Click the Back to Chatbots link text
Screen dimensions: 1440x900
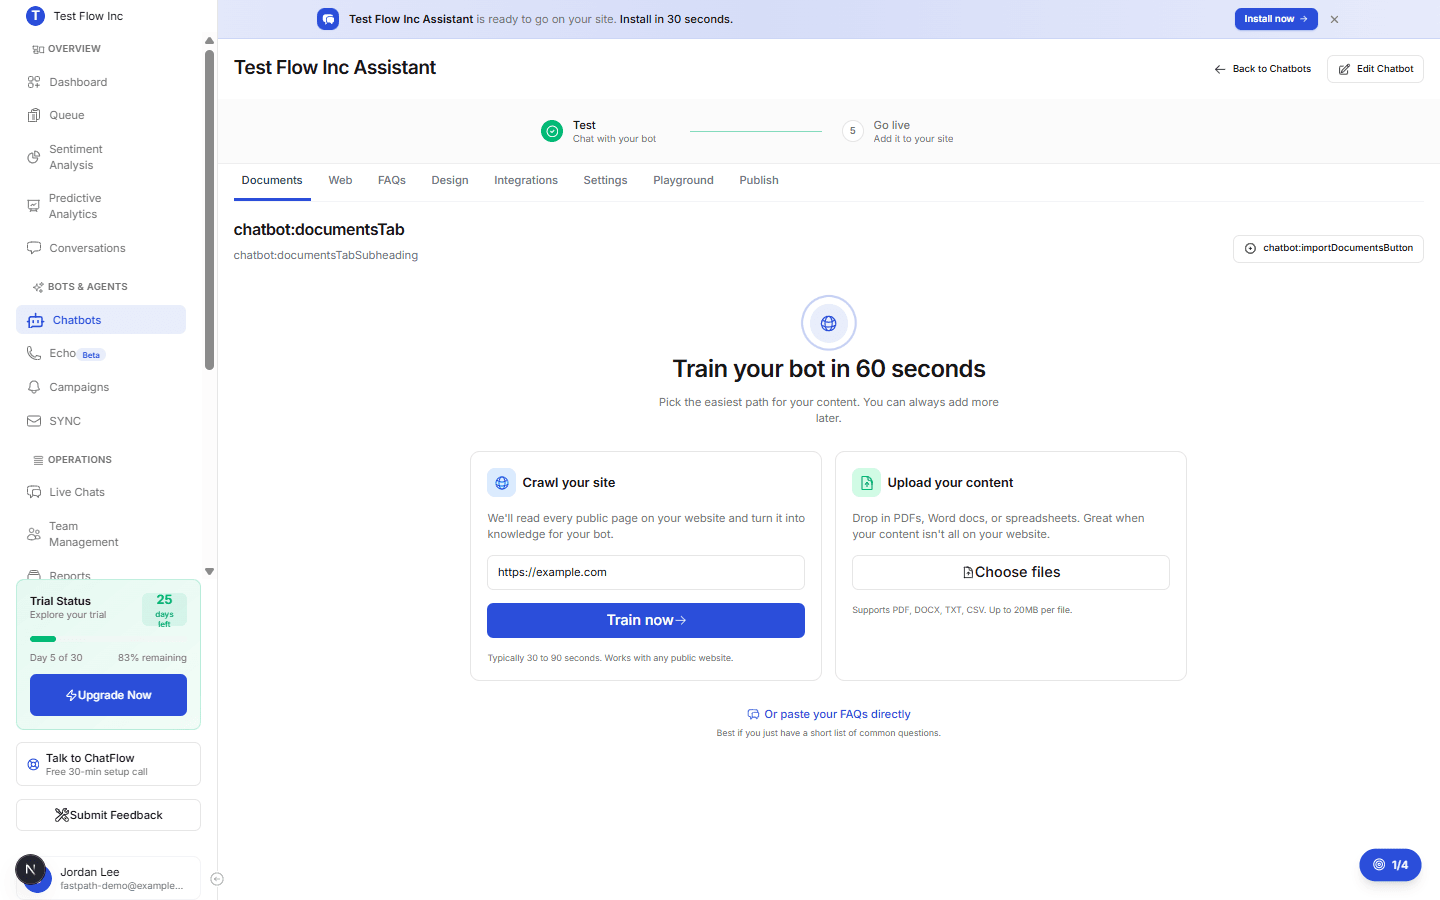(x=1272, y=69)
